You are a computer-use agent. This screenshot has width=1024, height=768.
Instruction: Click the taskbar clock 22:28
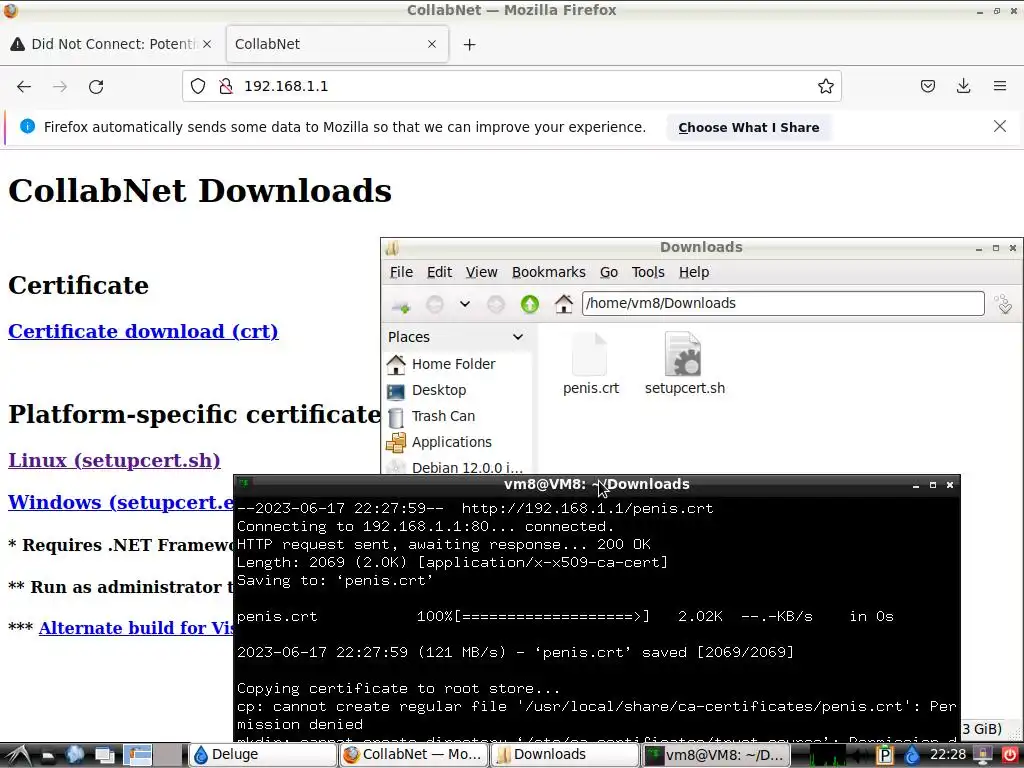(x=948, y=755)
